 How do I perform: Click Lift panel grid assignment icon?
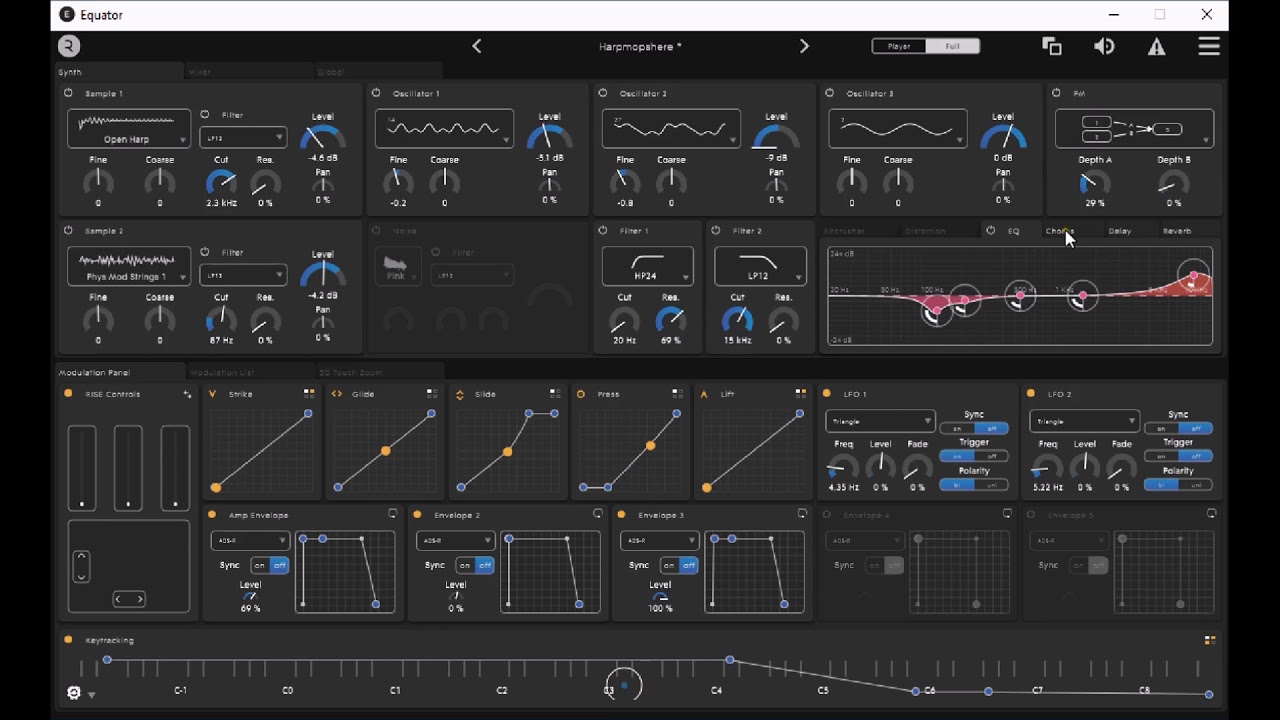coord(800,394)
